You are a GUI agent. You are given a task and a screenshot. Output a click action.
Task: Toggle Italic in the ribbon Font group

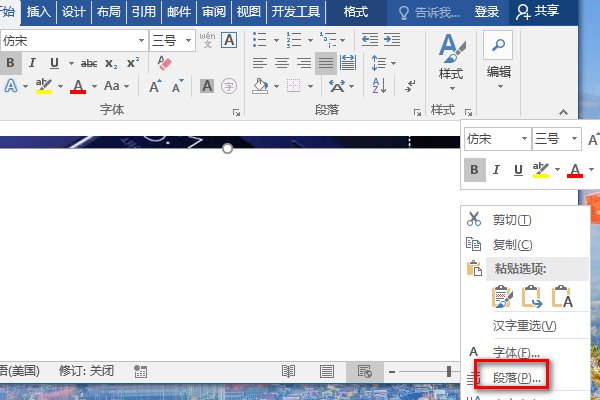33,63
